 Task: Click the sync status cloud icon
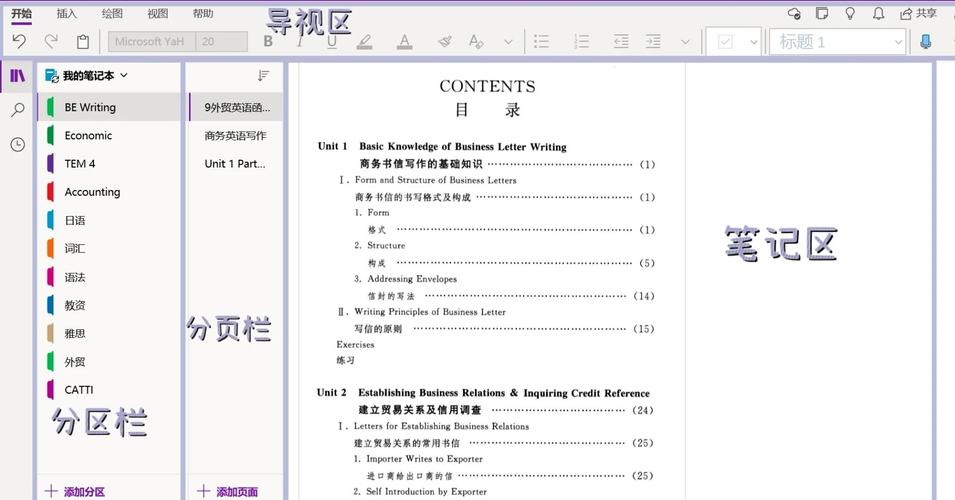pyautogui.click(x=794, y=13)
